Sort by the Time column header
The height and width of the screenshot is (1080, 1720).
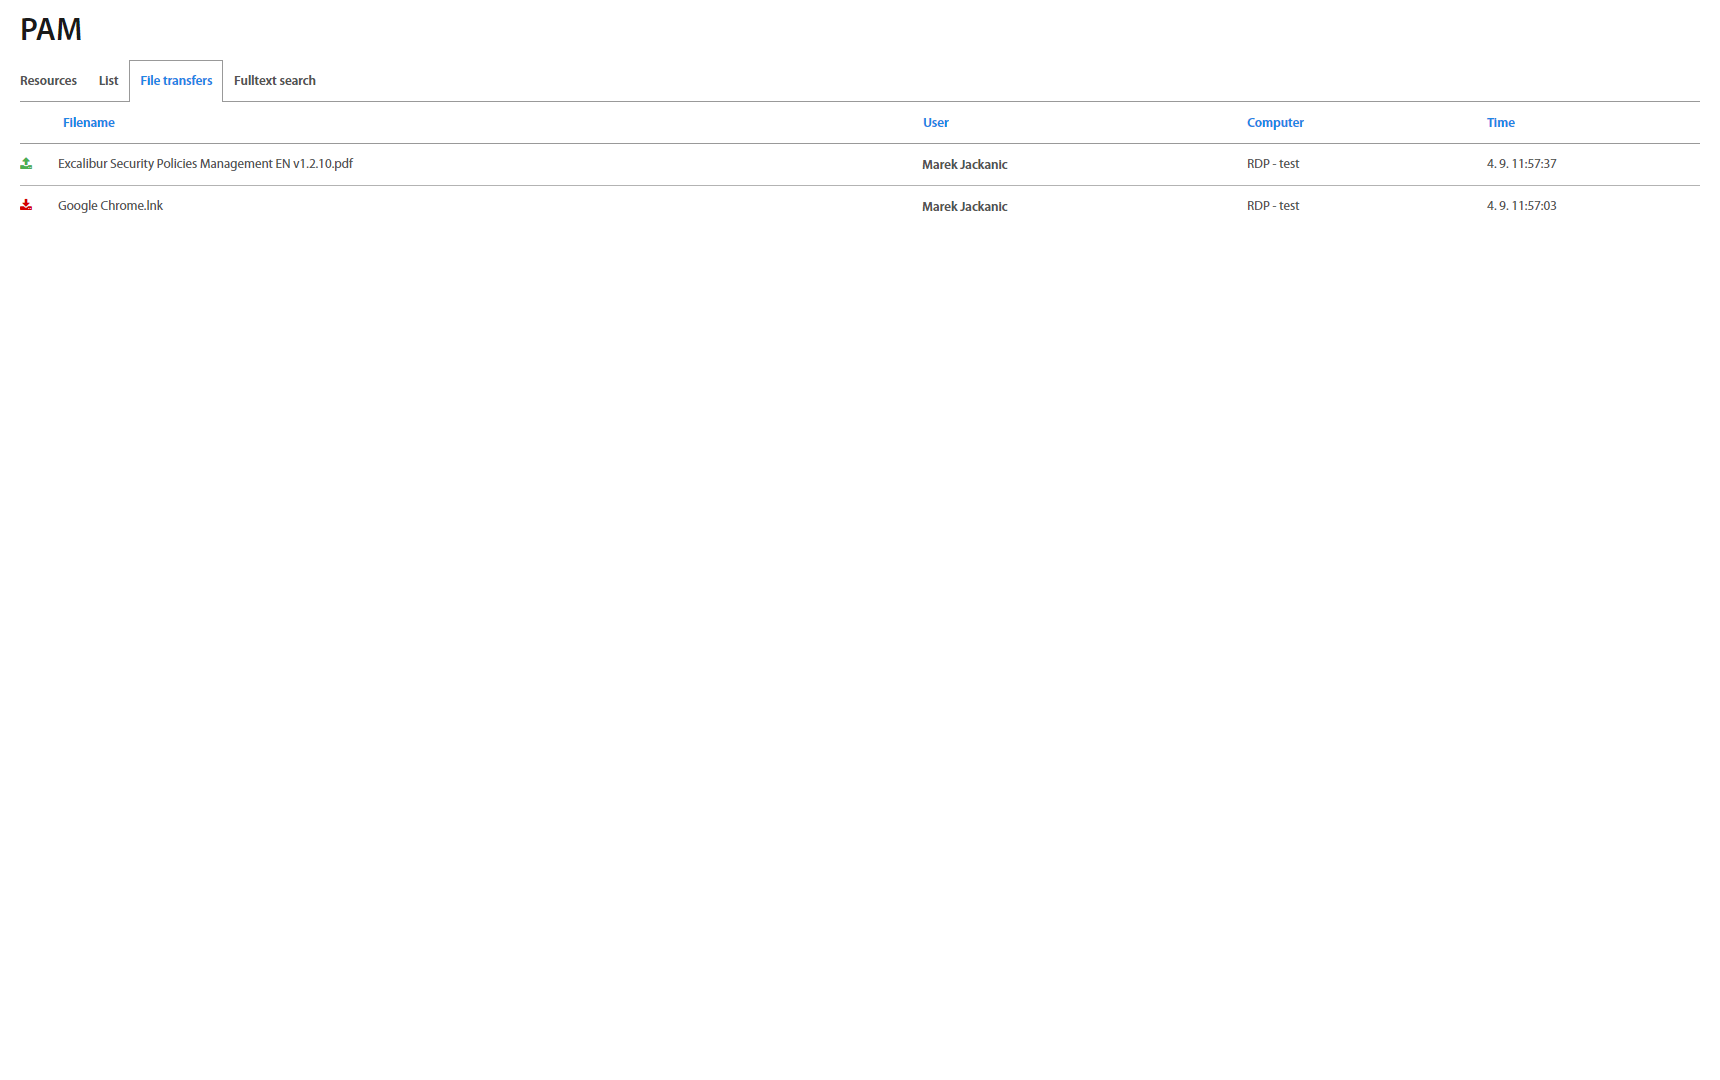tap(1500, 123)
